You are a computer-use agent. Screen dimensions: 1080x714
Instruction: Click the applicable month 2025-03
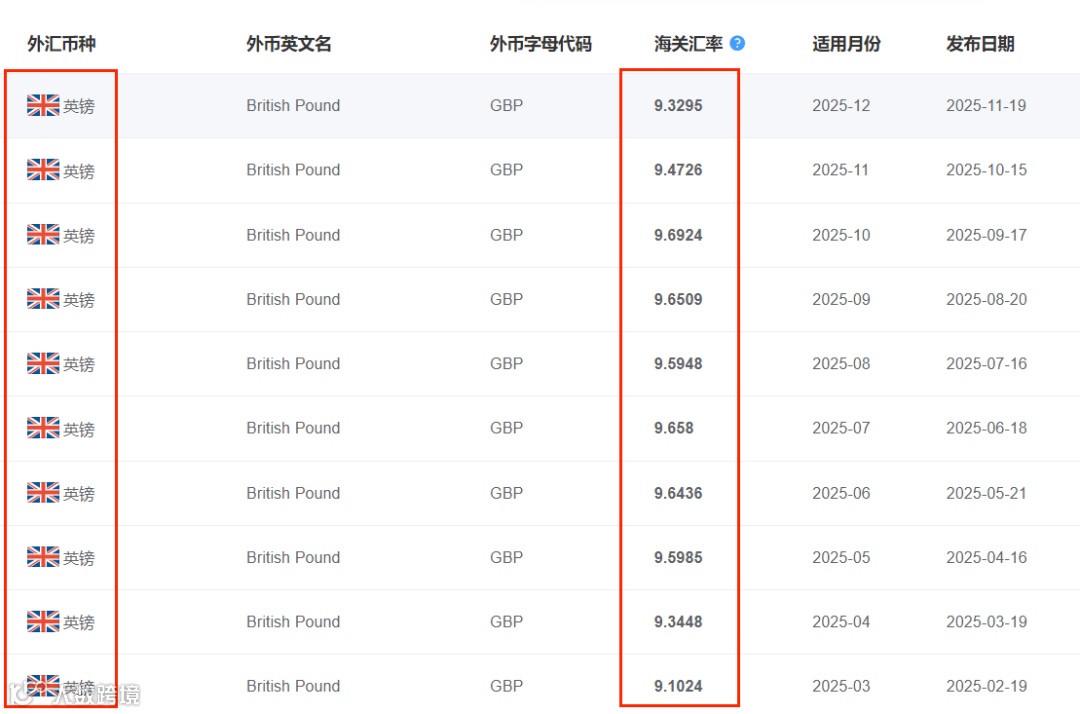point(841,686)
